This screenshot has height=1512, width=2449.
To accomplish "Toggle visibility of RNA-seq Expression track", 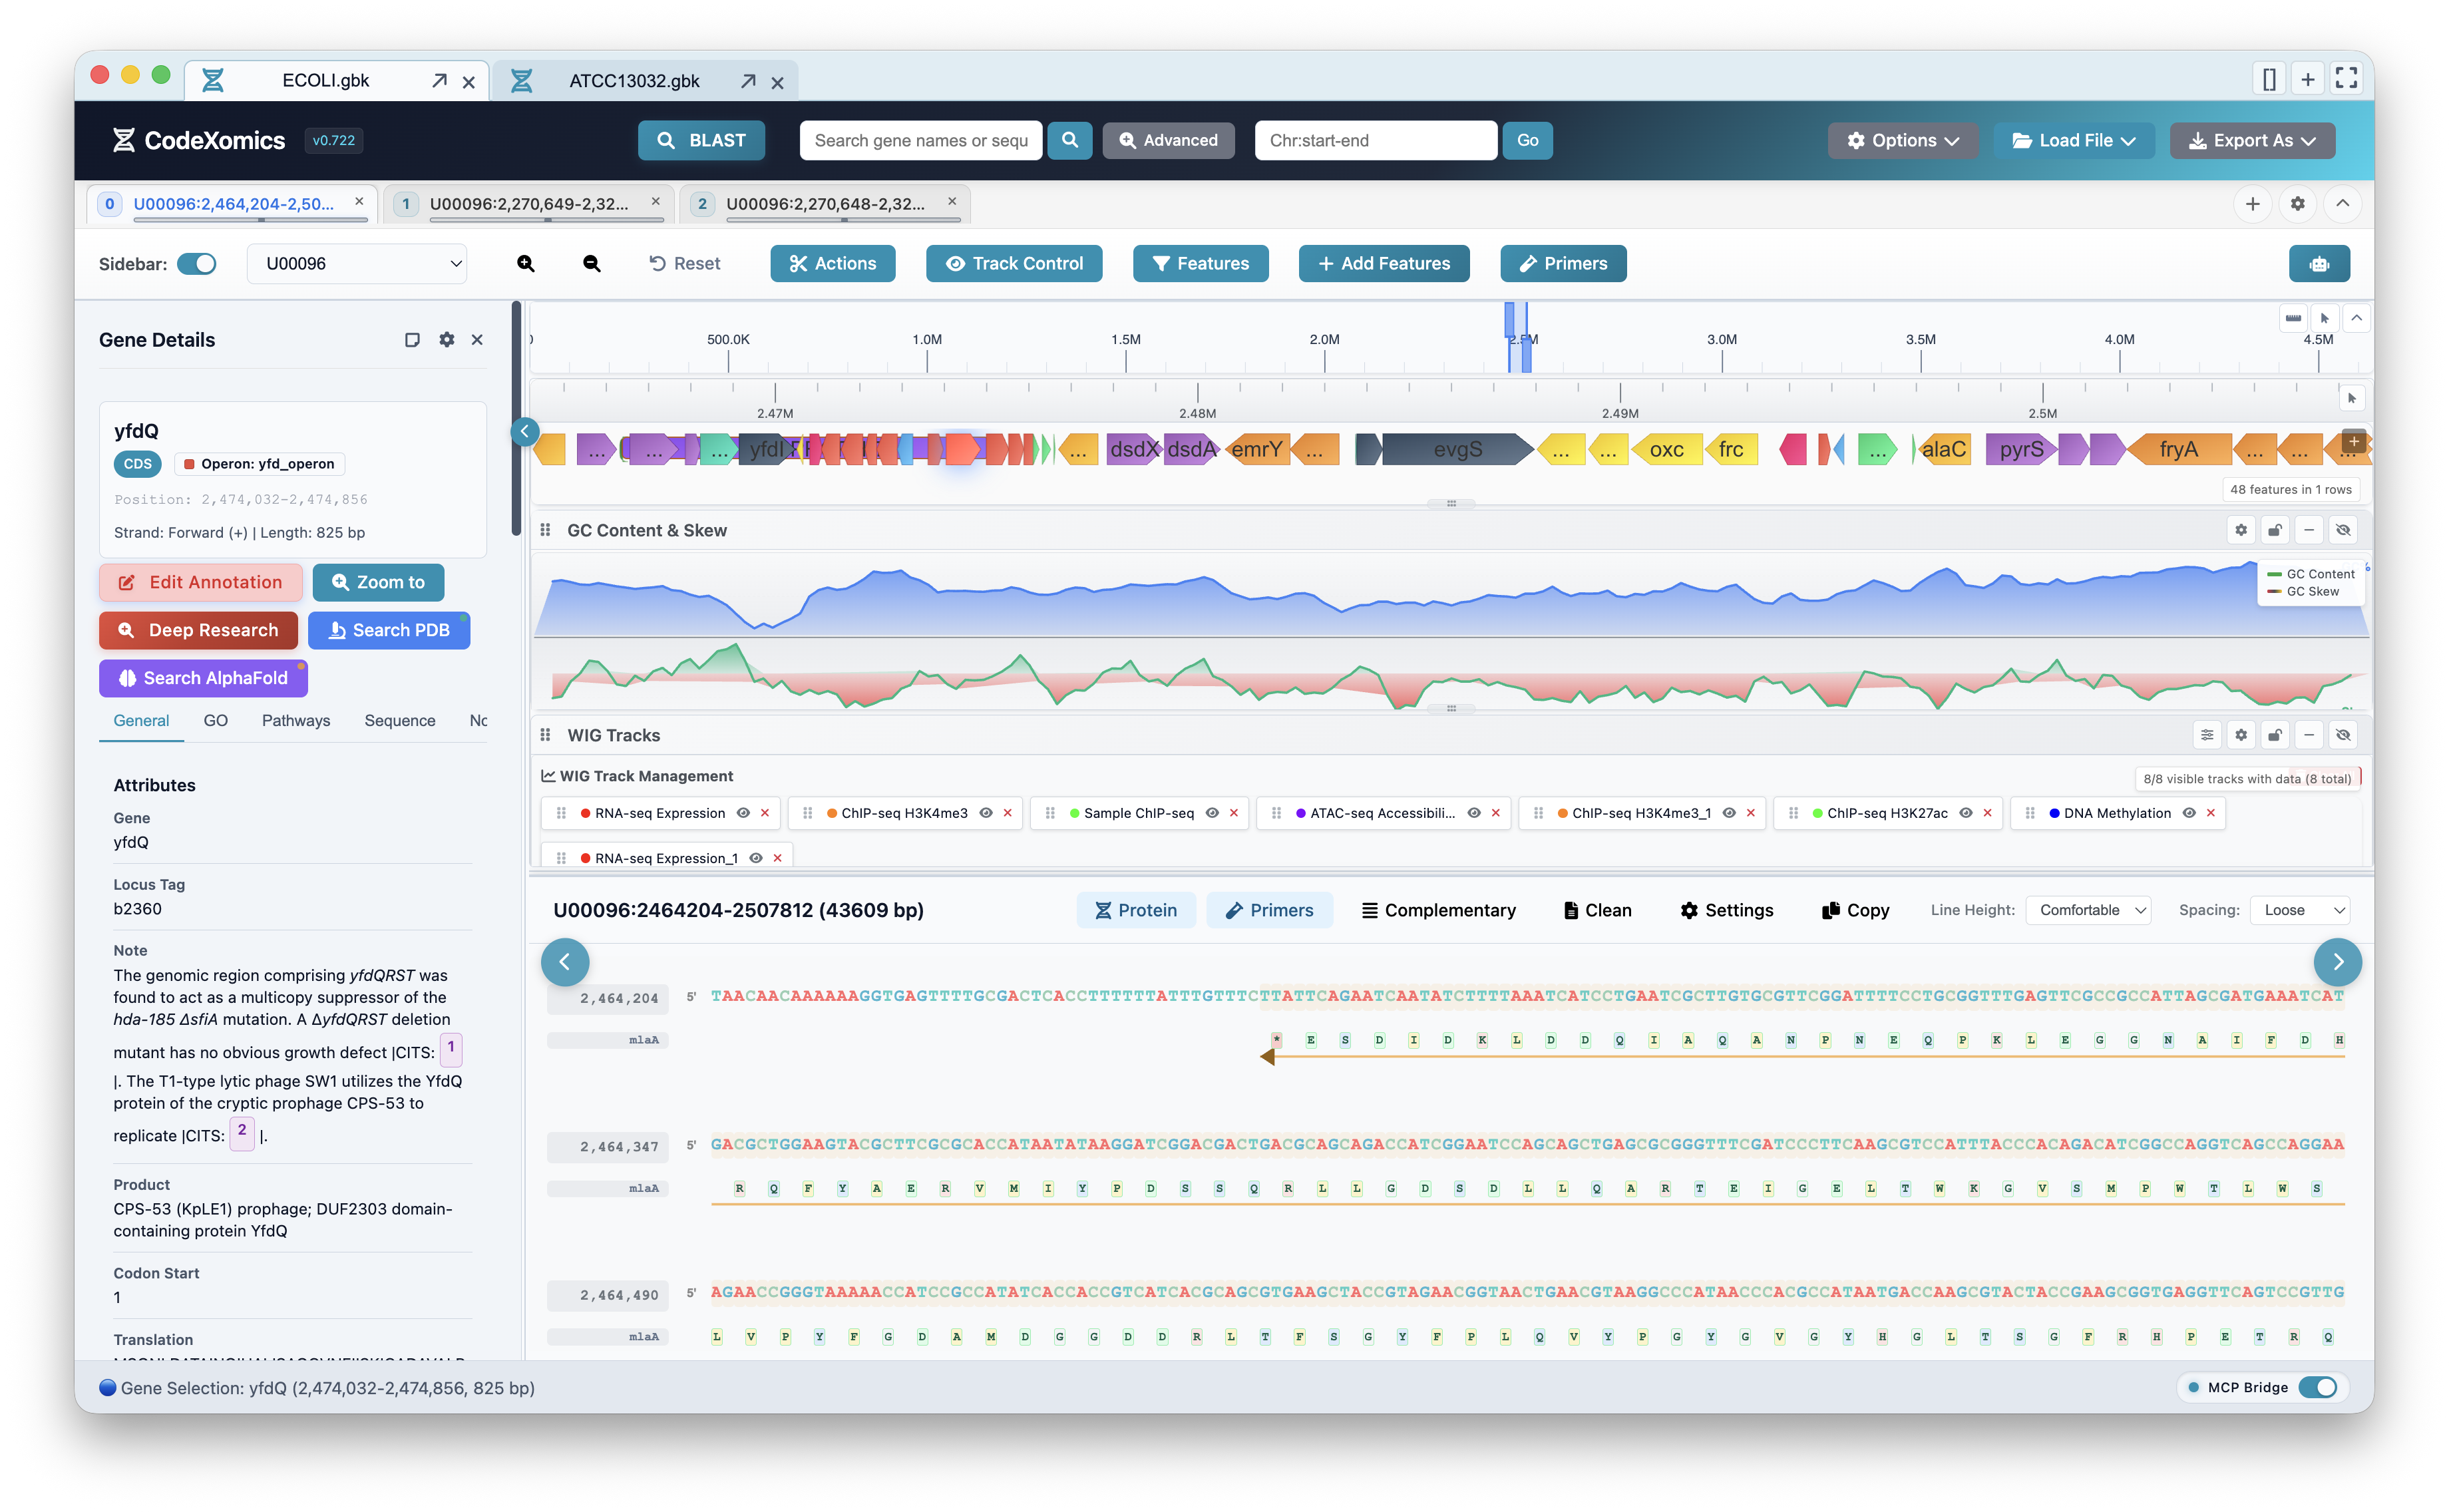I will [743, 813].
